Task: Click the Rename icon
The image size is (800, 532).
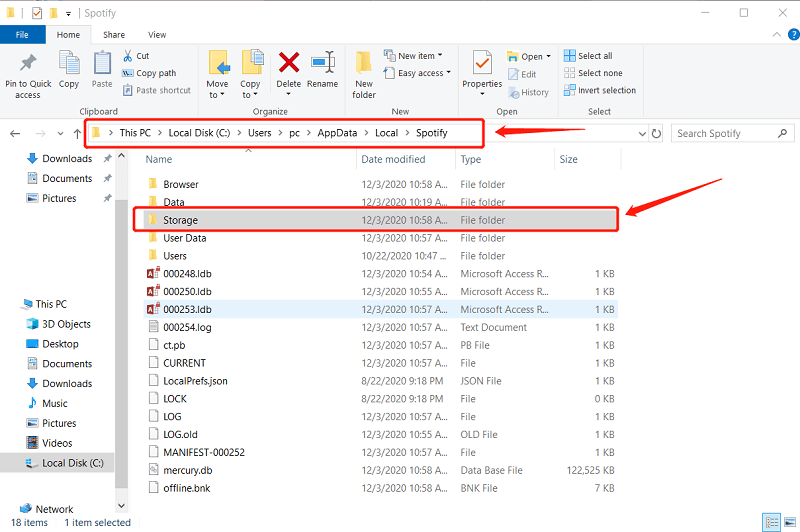Action: pyautogui.click(x=322, y=63)
